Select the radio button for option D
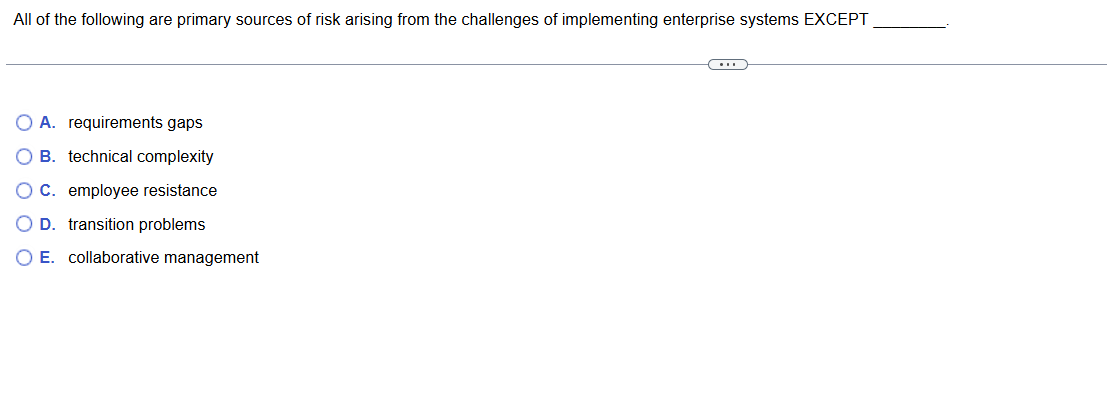Image resolution: width=1107 pixels, height=401 pixels. [24, 225]
